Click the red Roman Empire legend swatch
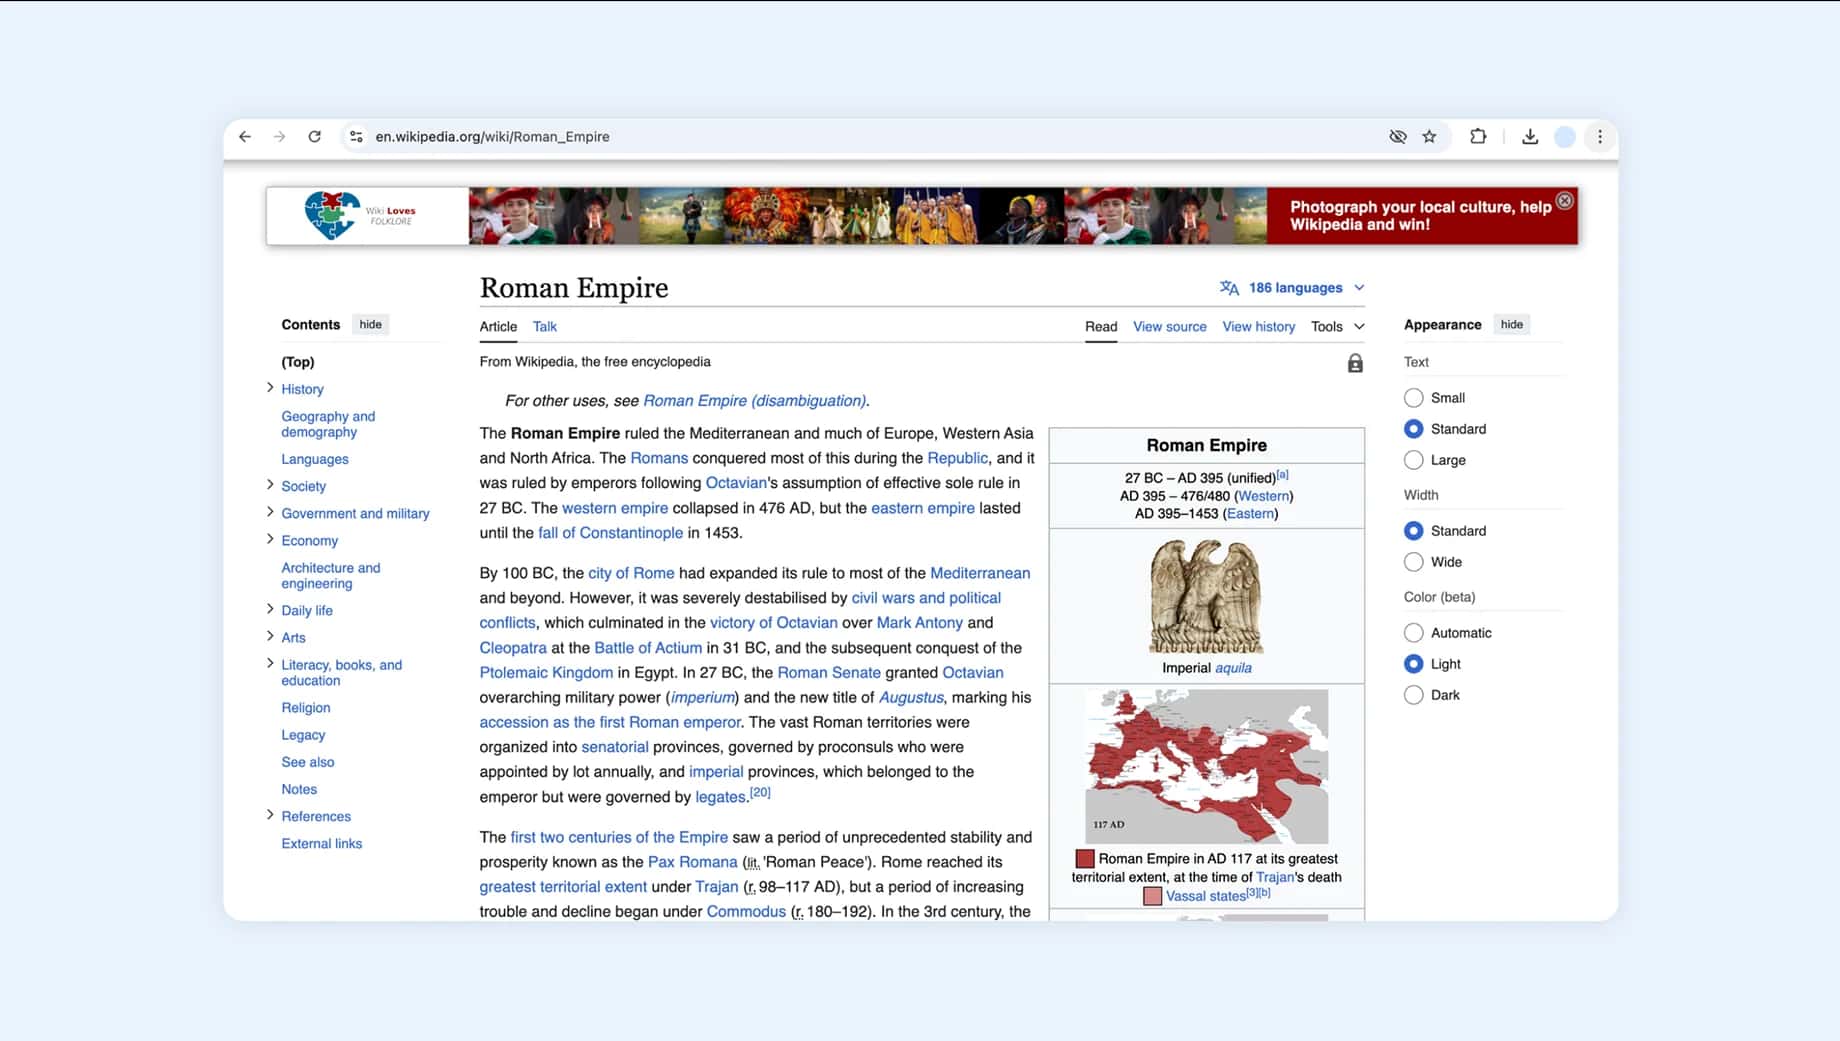Viewport: 1840px width, 1041px height. [1085, 859]
